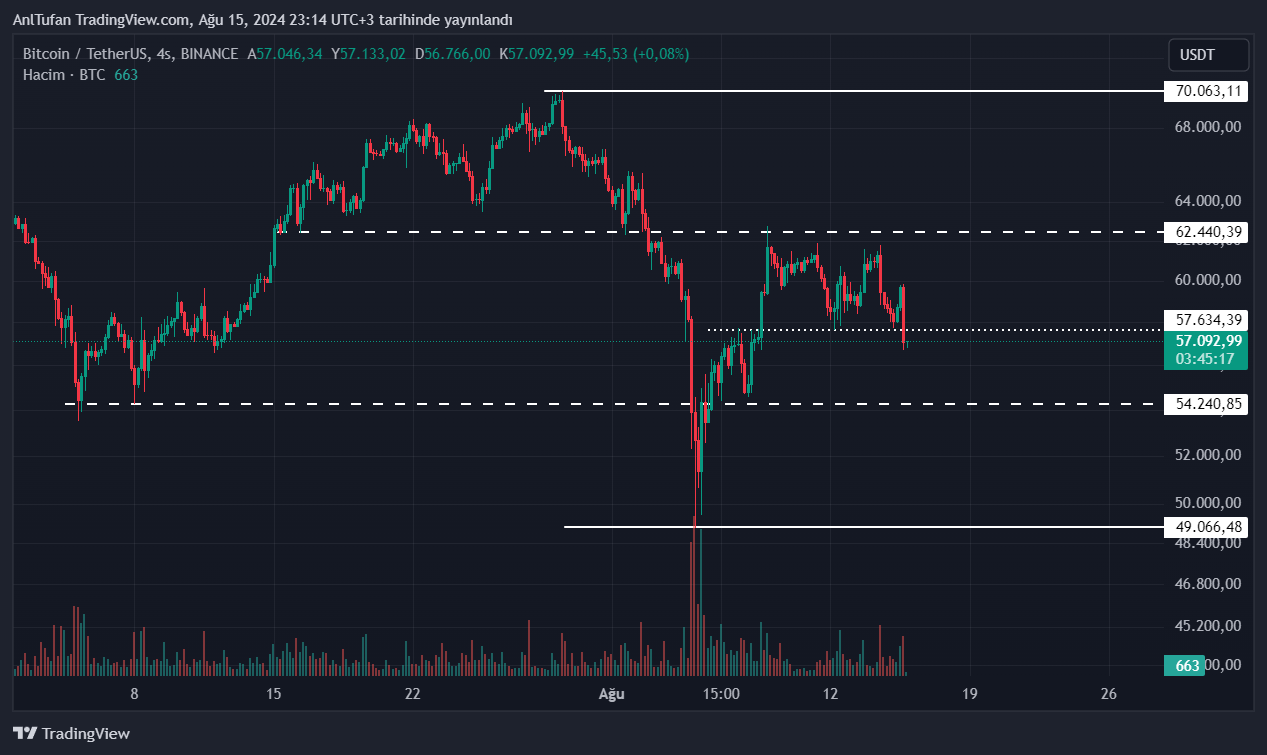This screenshot has height=755, width=1267.
Task: Open the USDT currency selector
Action: point(1208,54)
